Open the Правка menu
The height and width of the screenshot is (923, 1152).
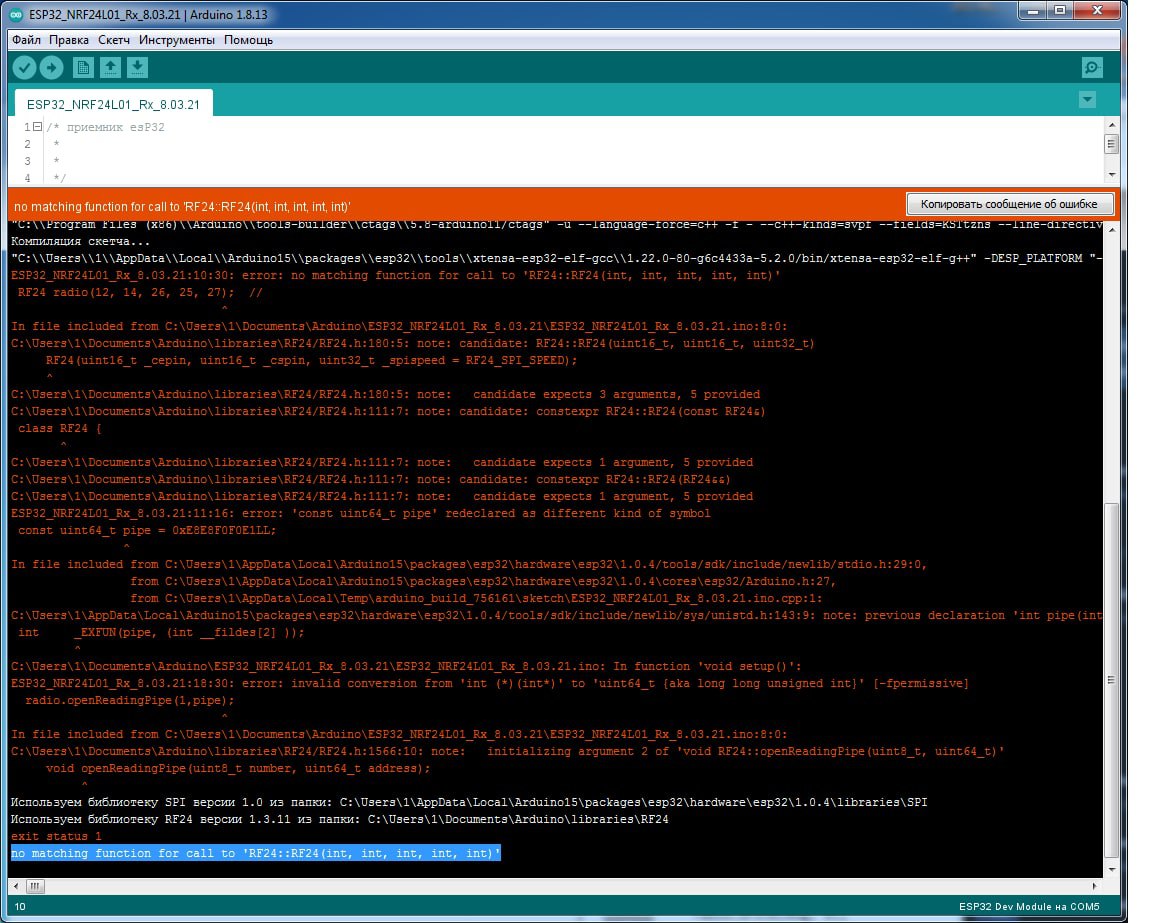[x=69, y=40]
